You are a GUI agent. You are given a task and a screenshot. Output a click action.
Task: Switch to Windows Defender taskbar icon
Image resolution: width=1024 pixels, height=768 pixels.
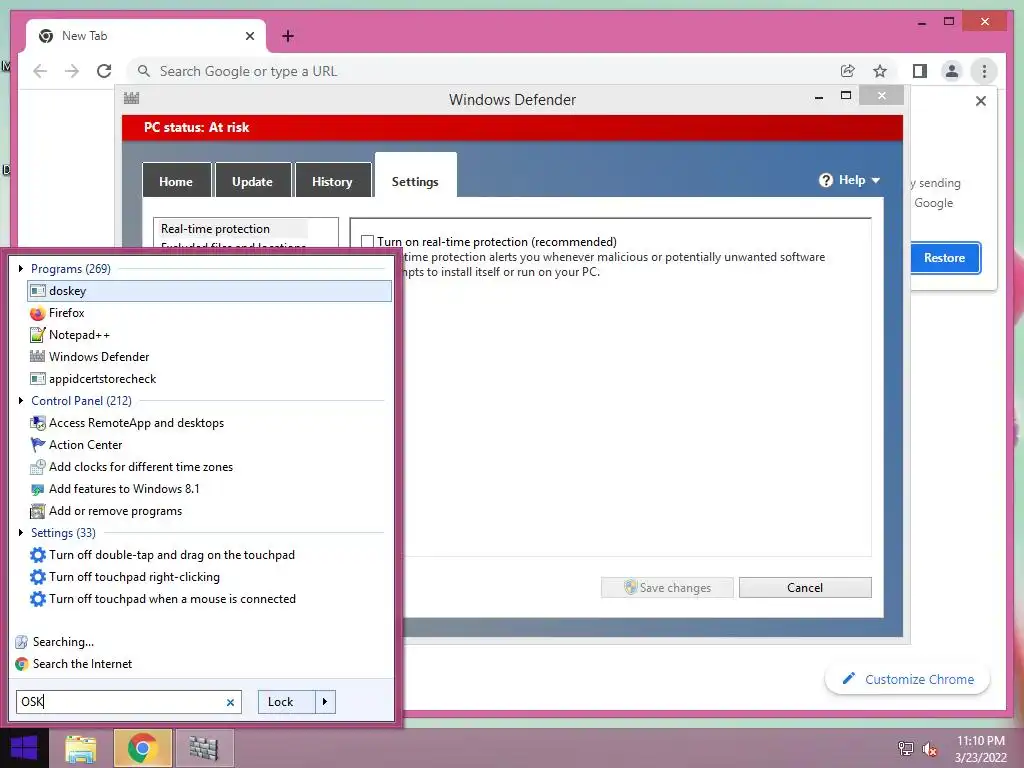[x=204, y=748]
